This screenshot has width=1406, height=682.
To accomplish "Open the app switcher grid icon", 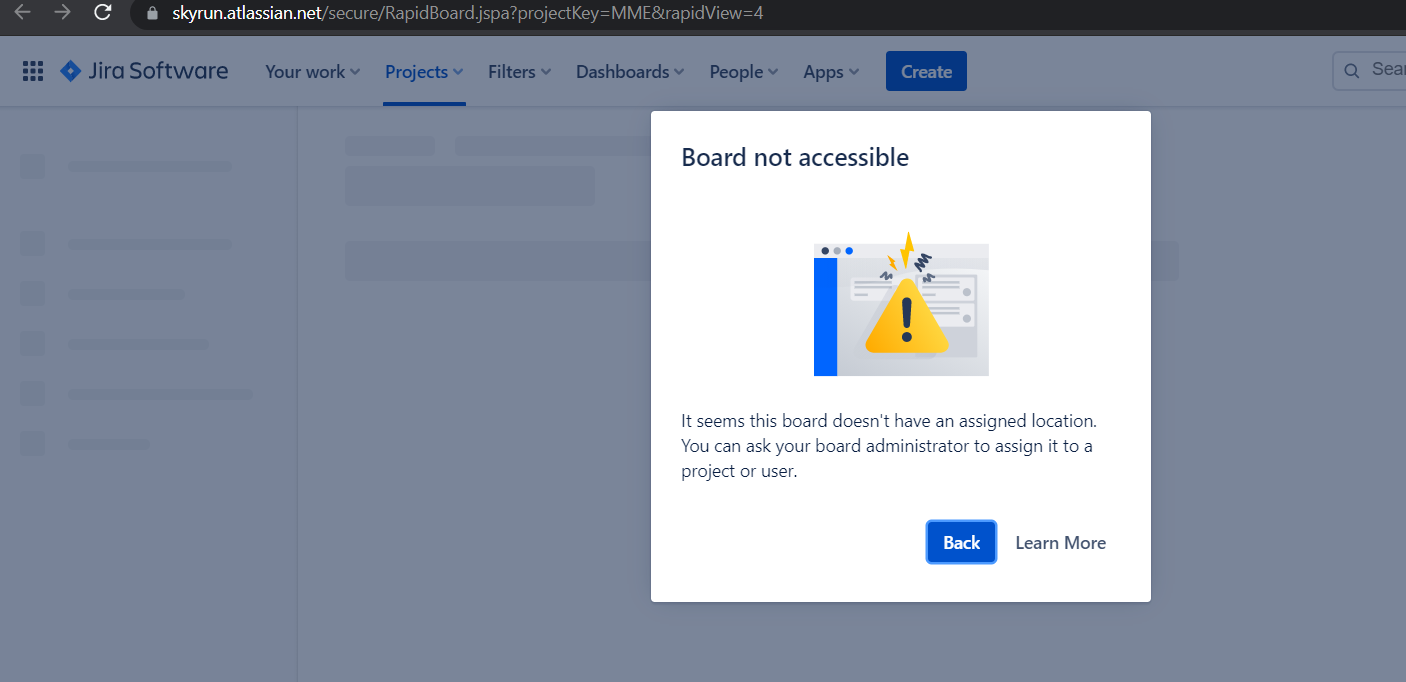I will 33,71.
